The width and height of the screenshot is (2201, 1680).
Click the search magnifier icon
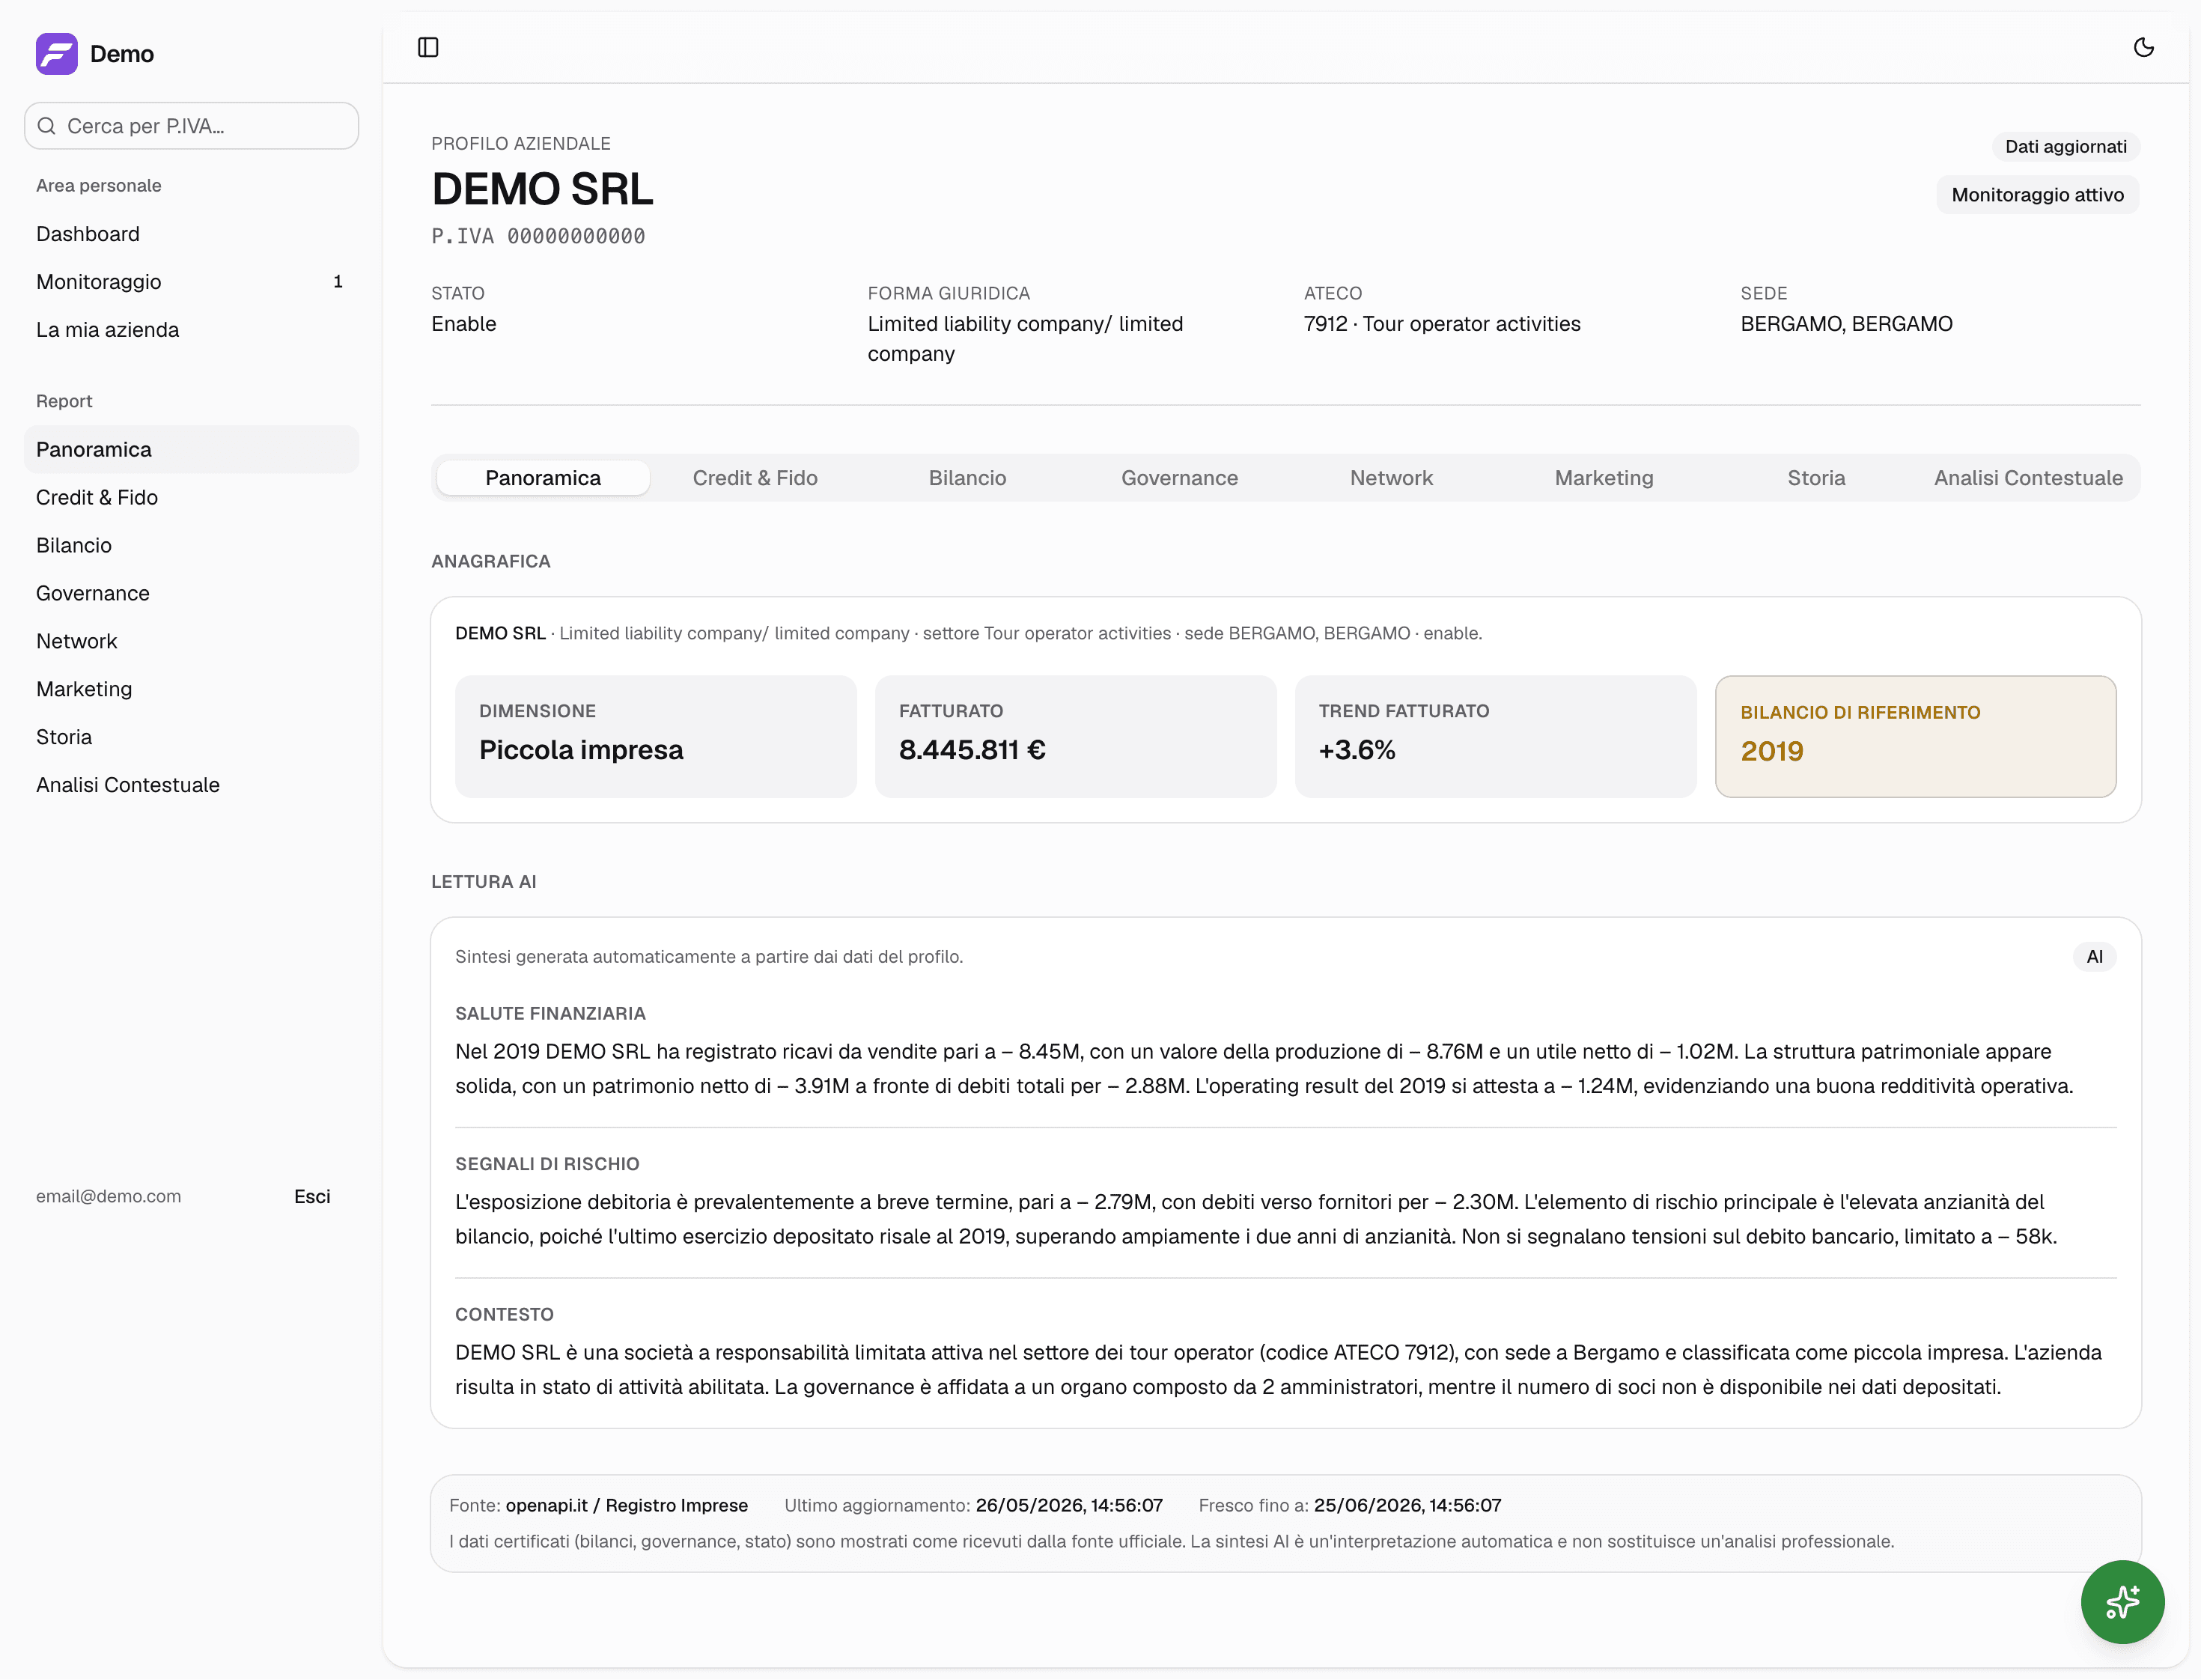(x=46, y=126)
